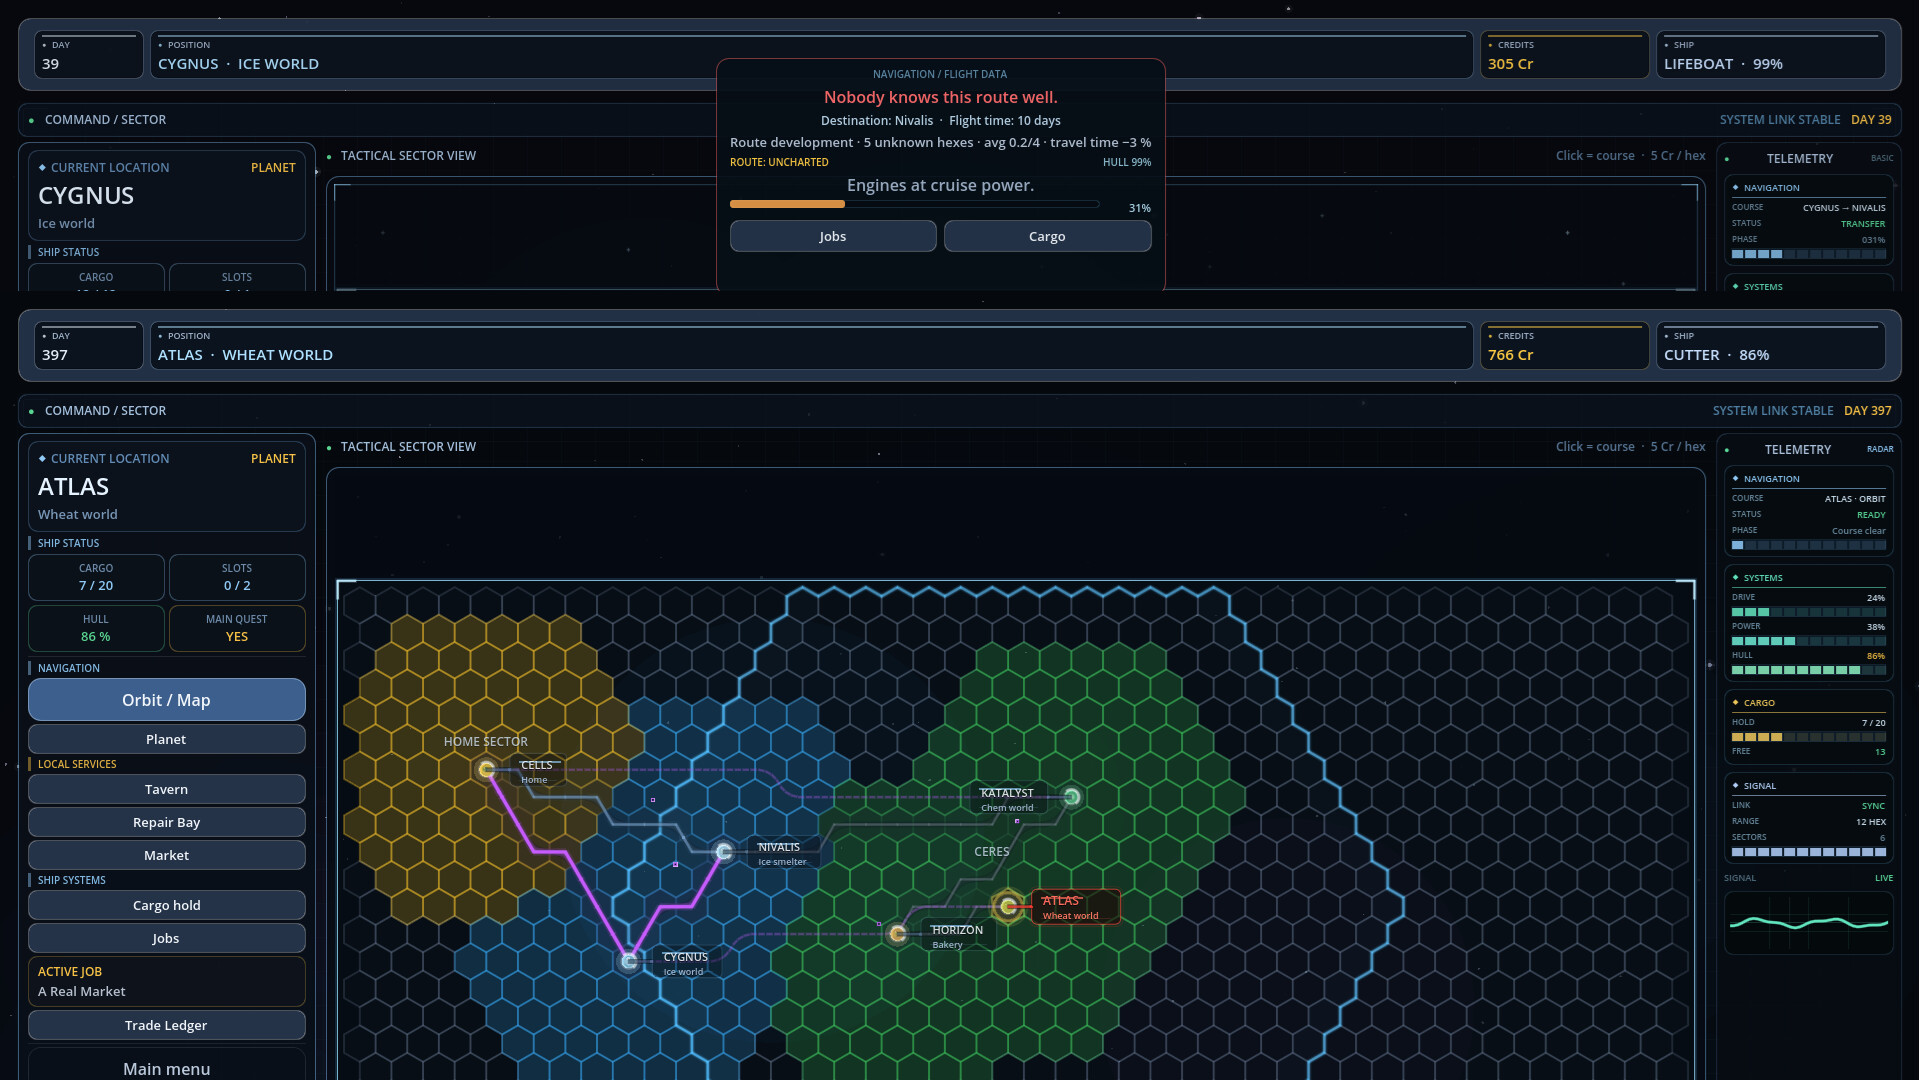
Task: Click the live signal waveform graph
Action: tap(1808, 923)
